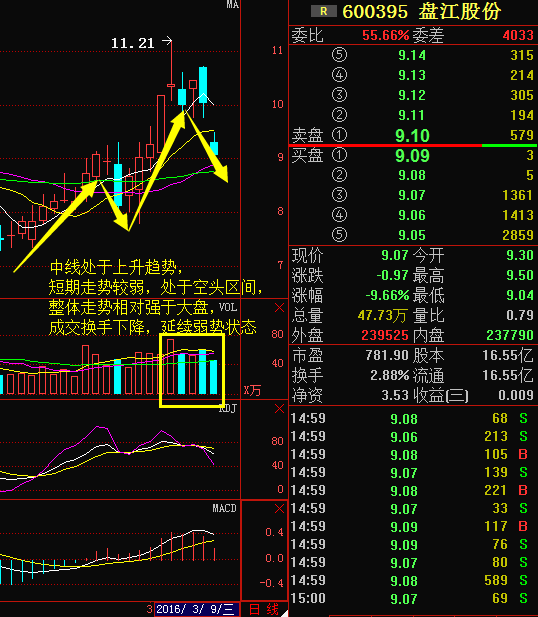Click the 换手 value 2.88%

(x=390, y=375)
